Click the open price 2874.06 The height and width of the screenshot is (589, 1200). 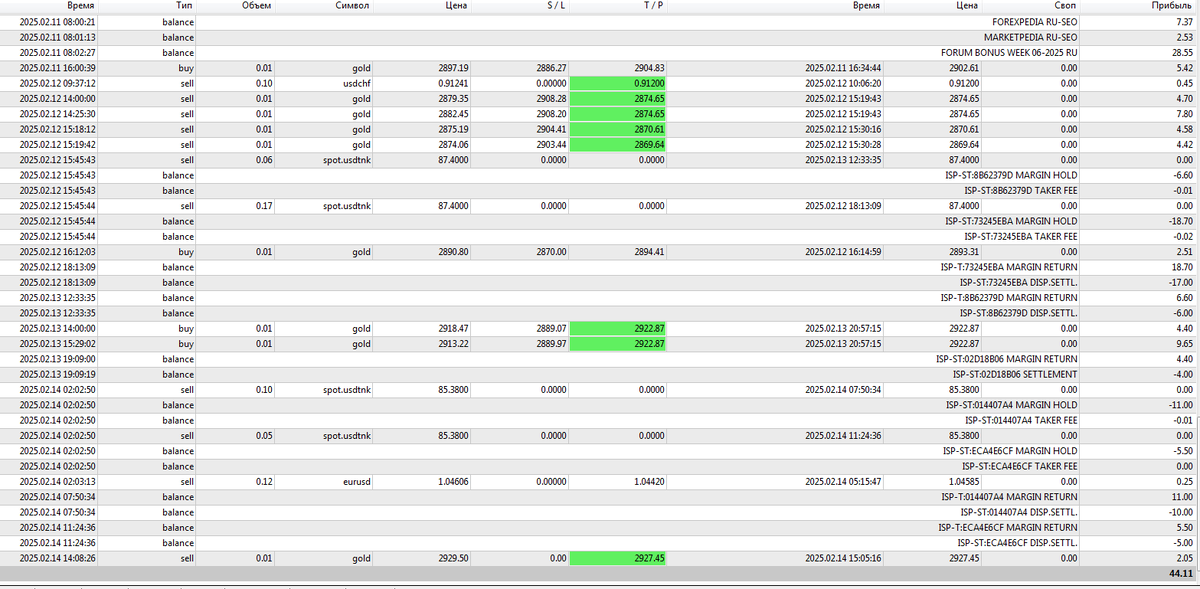[x=453, y=145]
